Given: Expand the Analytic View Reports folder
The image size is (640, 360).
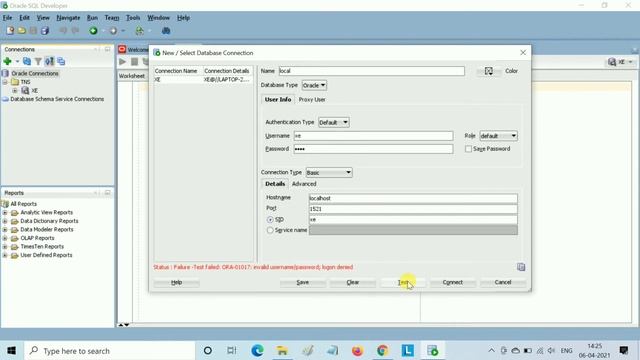Looking at the screenshot, I should pos(5,213).
